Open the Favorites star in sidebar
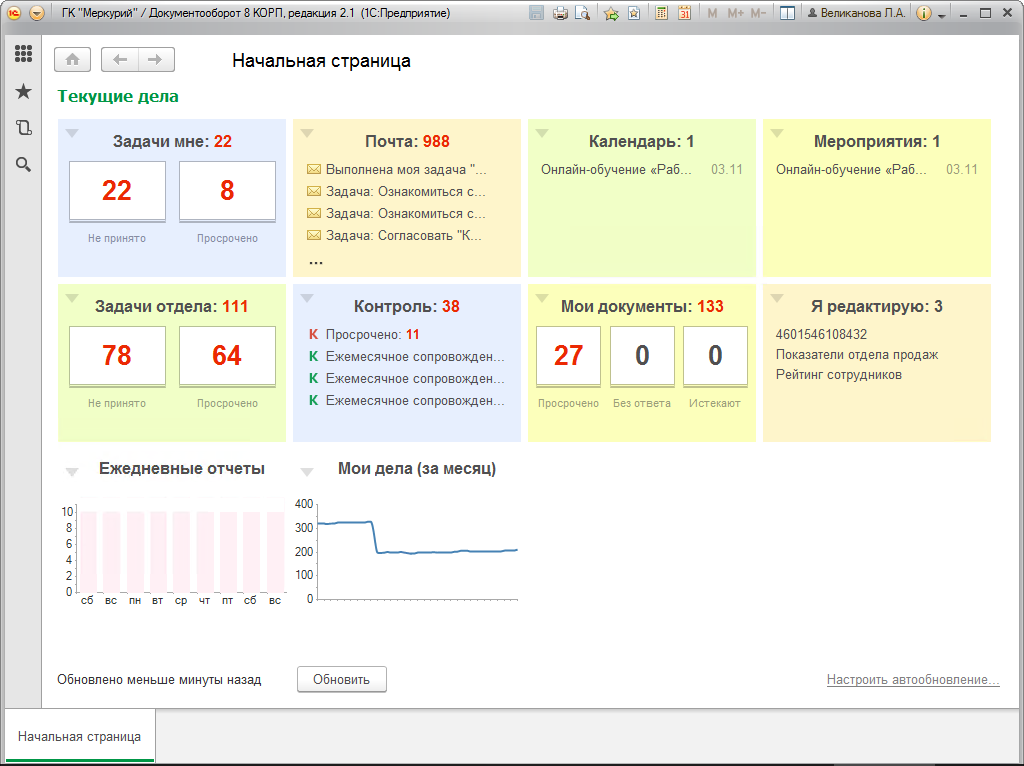This screenshot has width=1024, height=766. click(24, 91)
